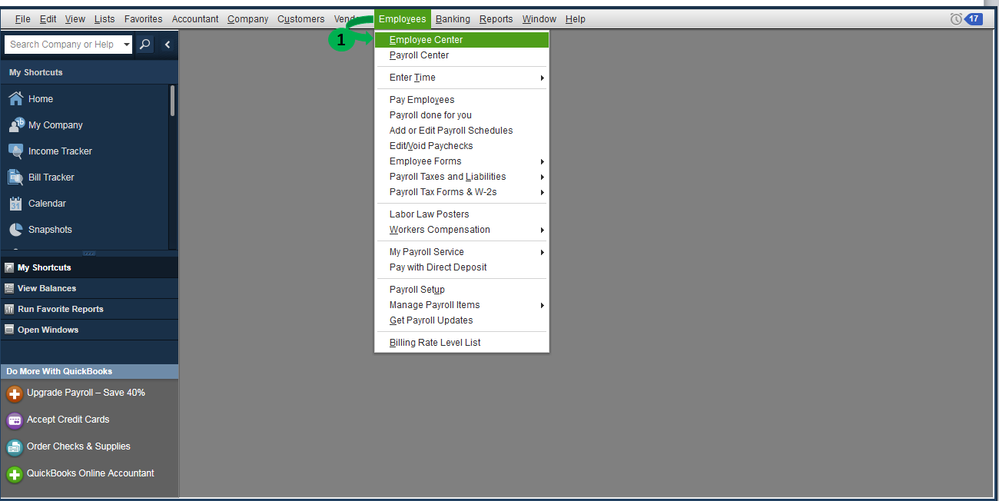Open the Favorites menu

tap(143, 19)
